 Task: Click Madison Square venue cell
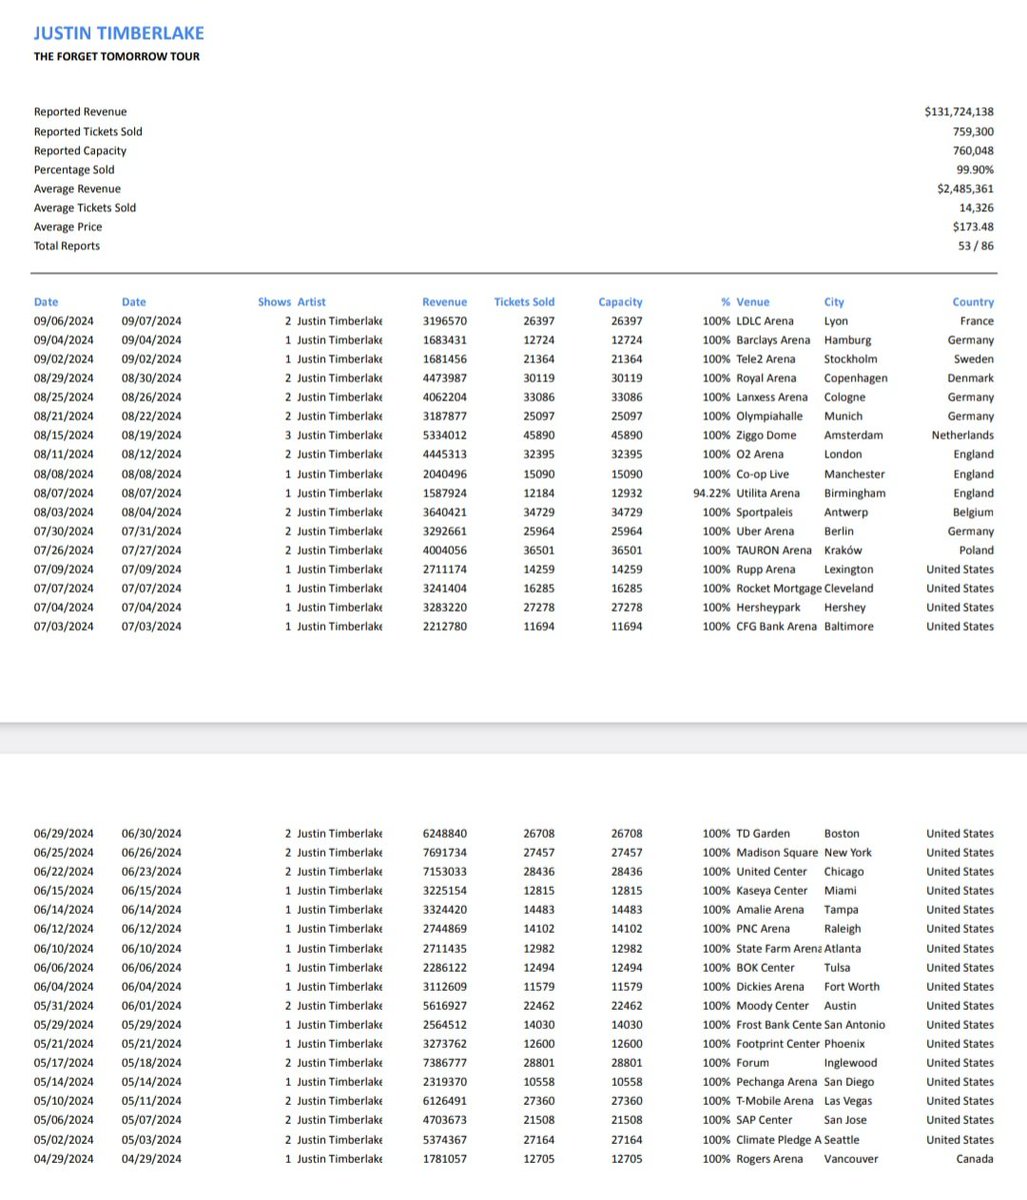[x=778, y=852]
